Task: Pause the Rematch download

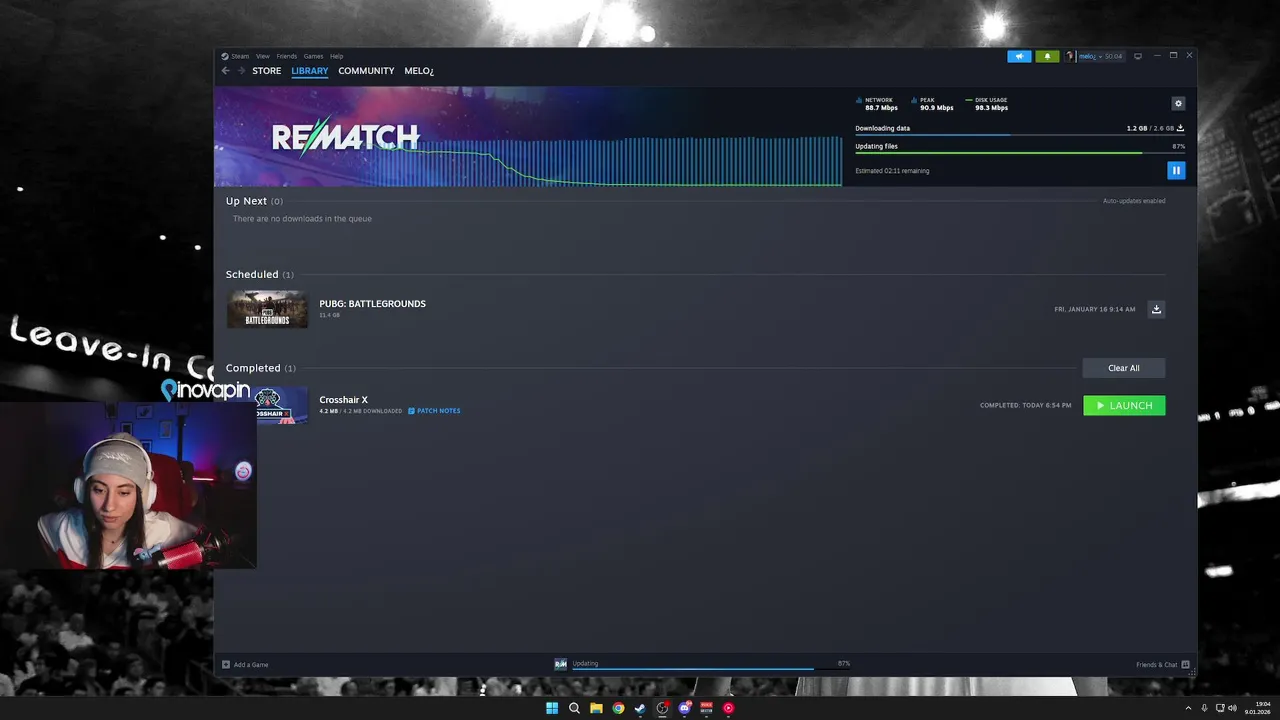Action: click(x=1176, y=171)
